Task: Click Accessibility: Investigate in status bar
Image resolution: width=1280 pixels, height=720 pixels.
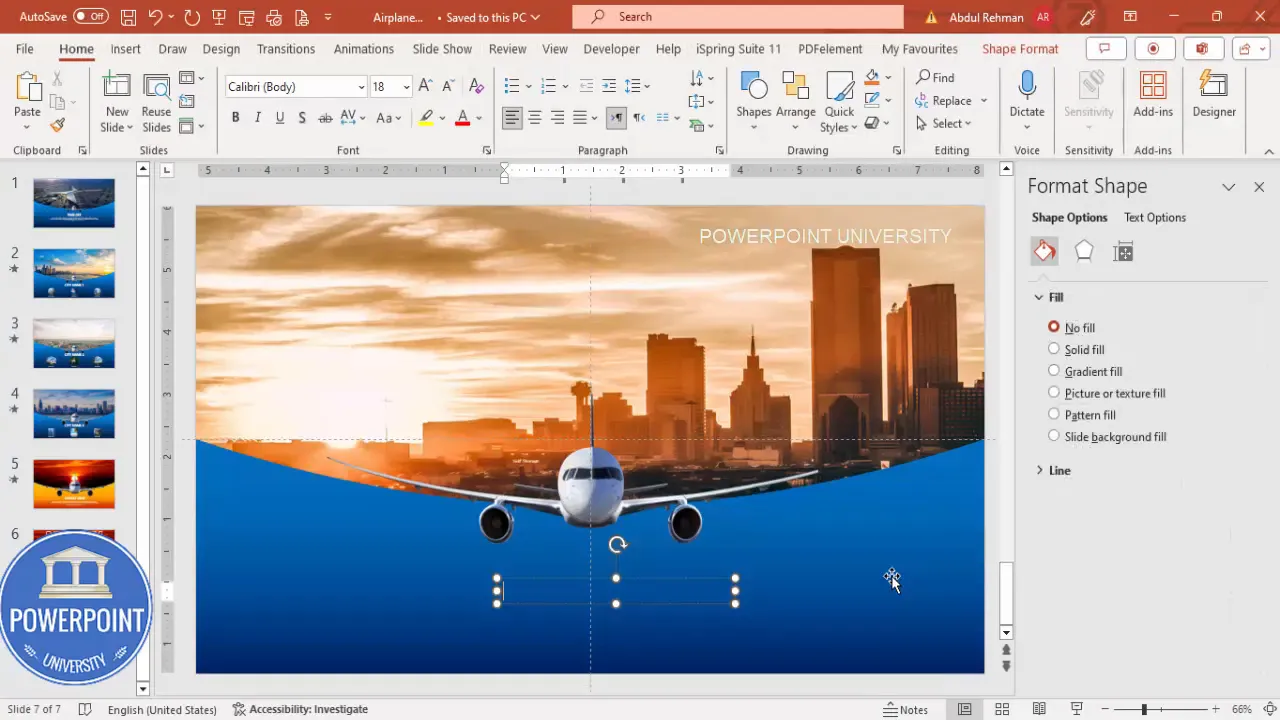Action: (x=300, y=709)
